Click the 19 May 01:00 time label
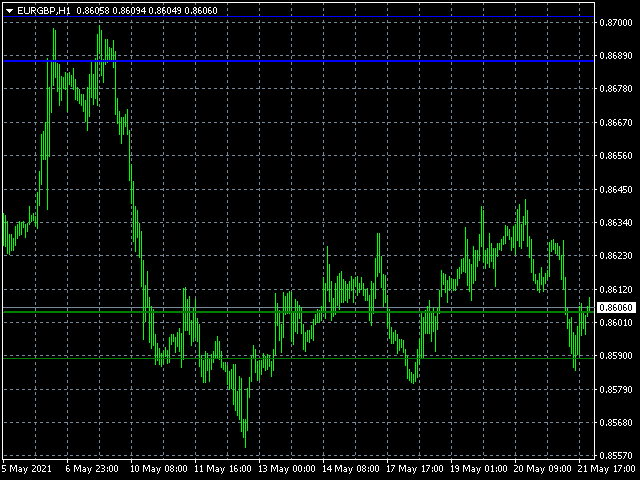The width and height of the screenshot is (640, 480). 479,469
